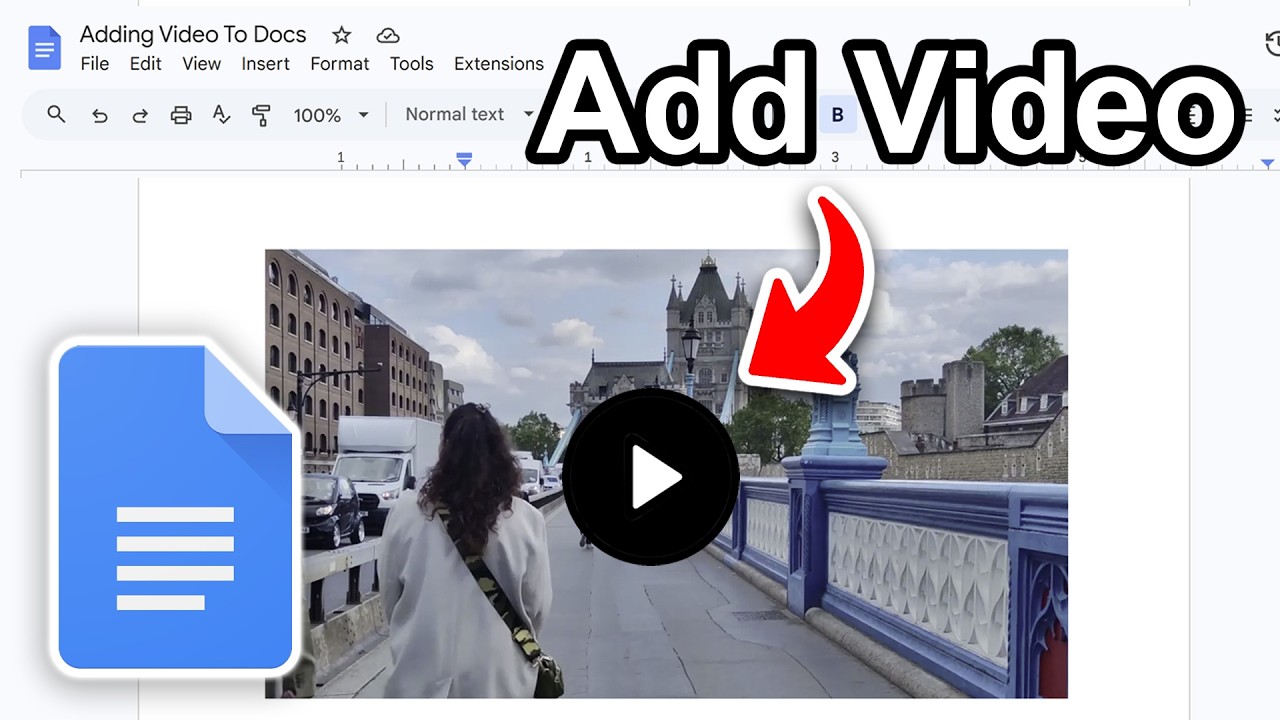This screenshot has height=720, width=1280.
Task: Select the Tower Bridge picture in the document
Action: (x=666, y=473)
